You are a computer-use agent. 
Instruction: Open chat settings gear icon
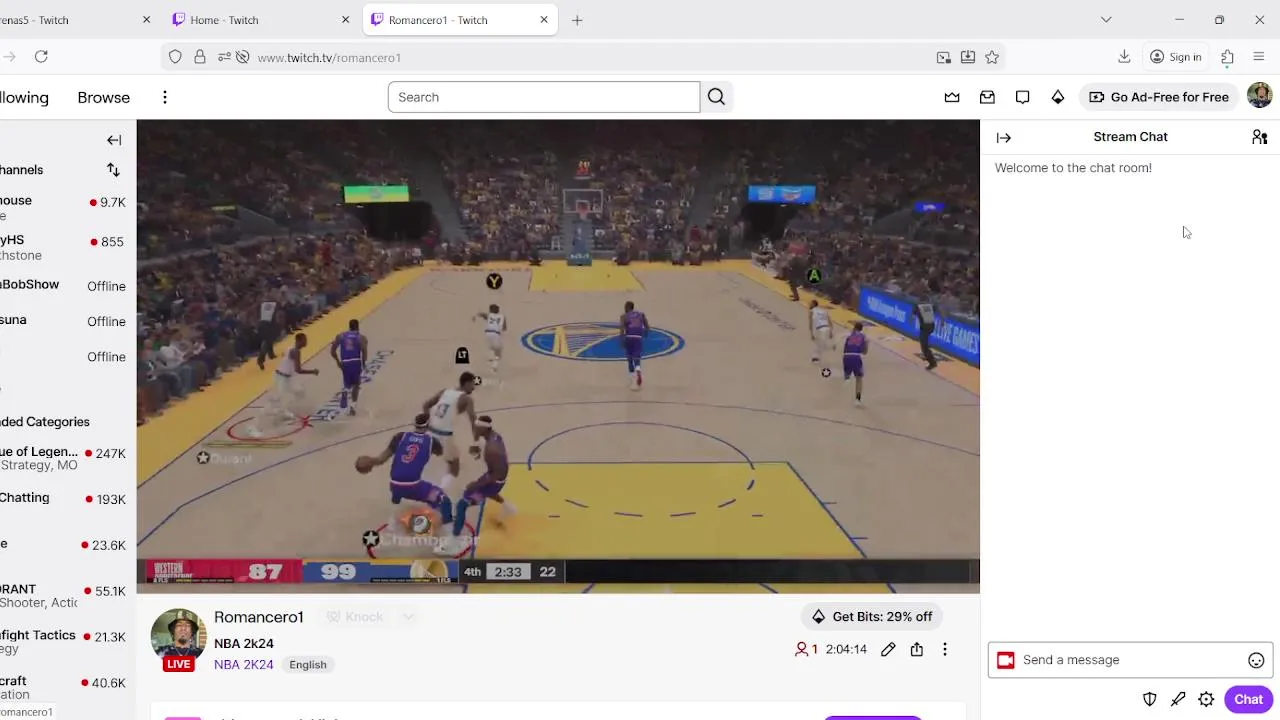pos(1206,699)
